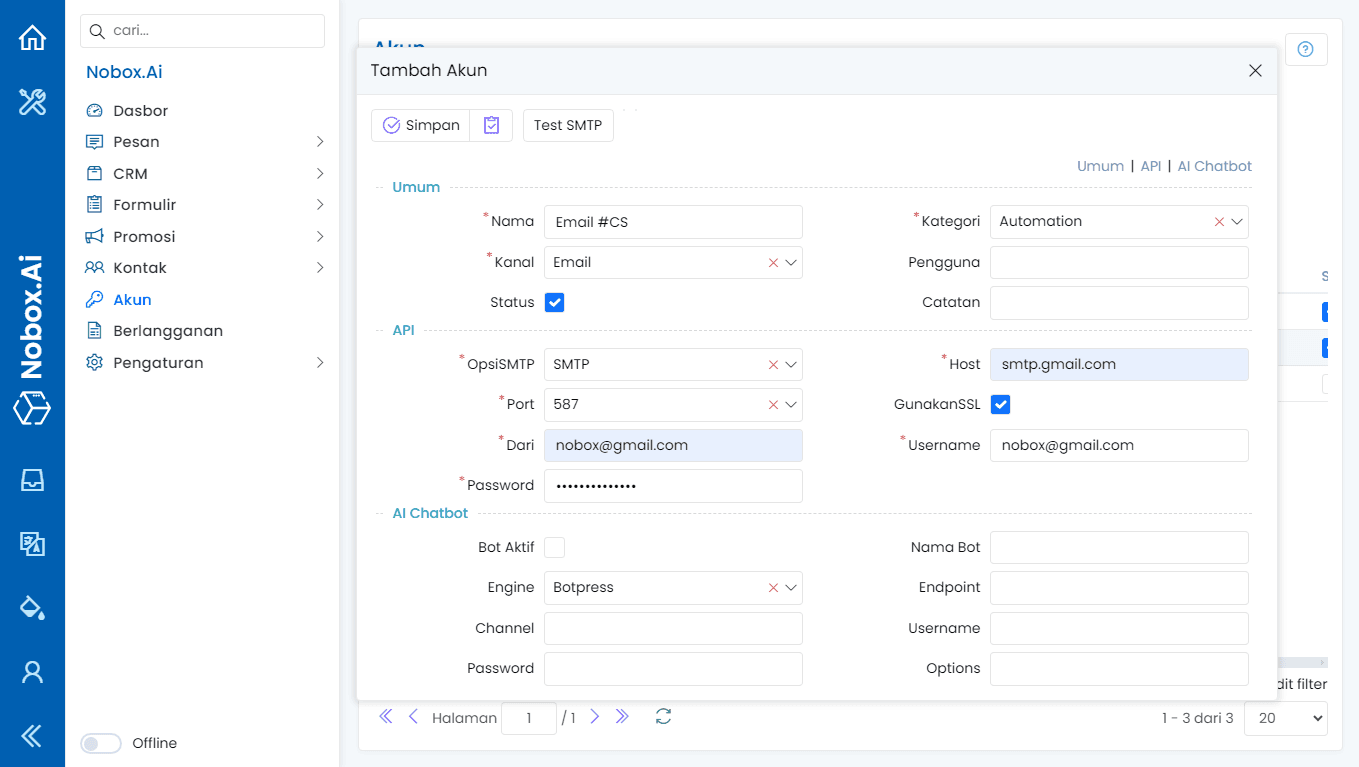The height and width of the screenshot is (767, 1359).
Task: Select the paint bucket icon in sidebar
Action: [33, 607]
